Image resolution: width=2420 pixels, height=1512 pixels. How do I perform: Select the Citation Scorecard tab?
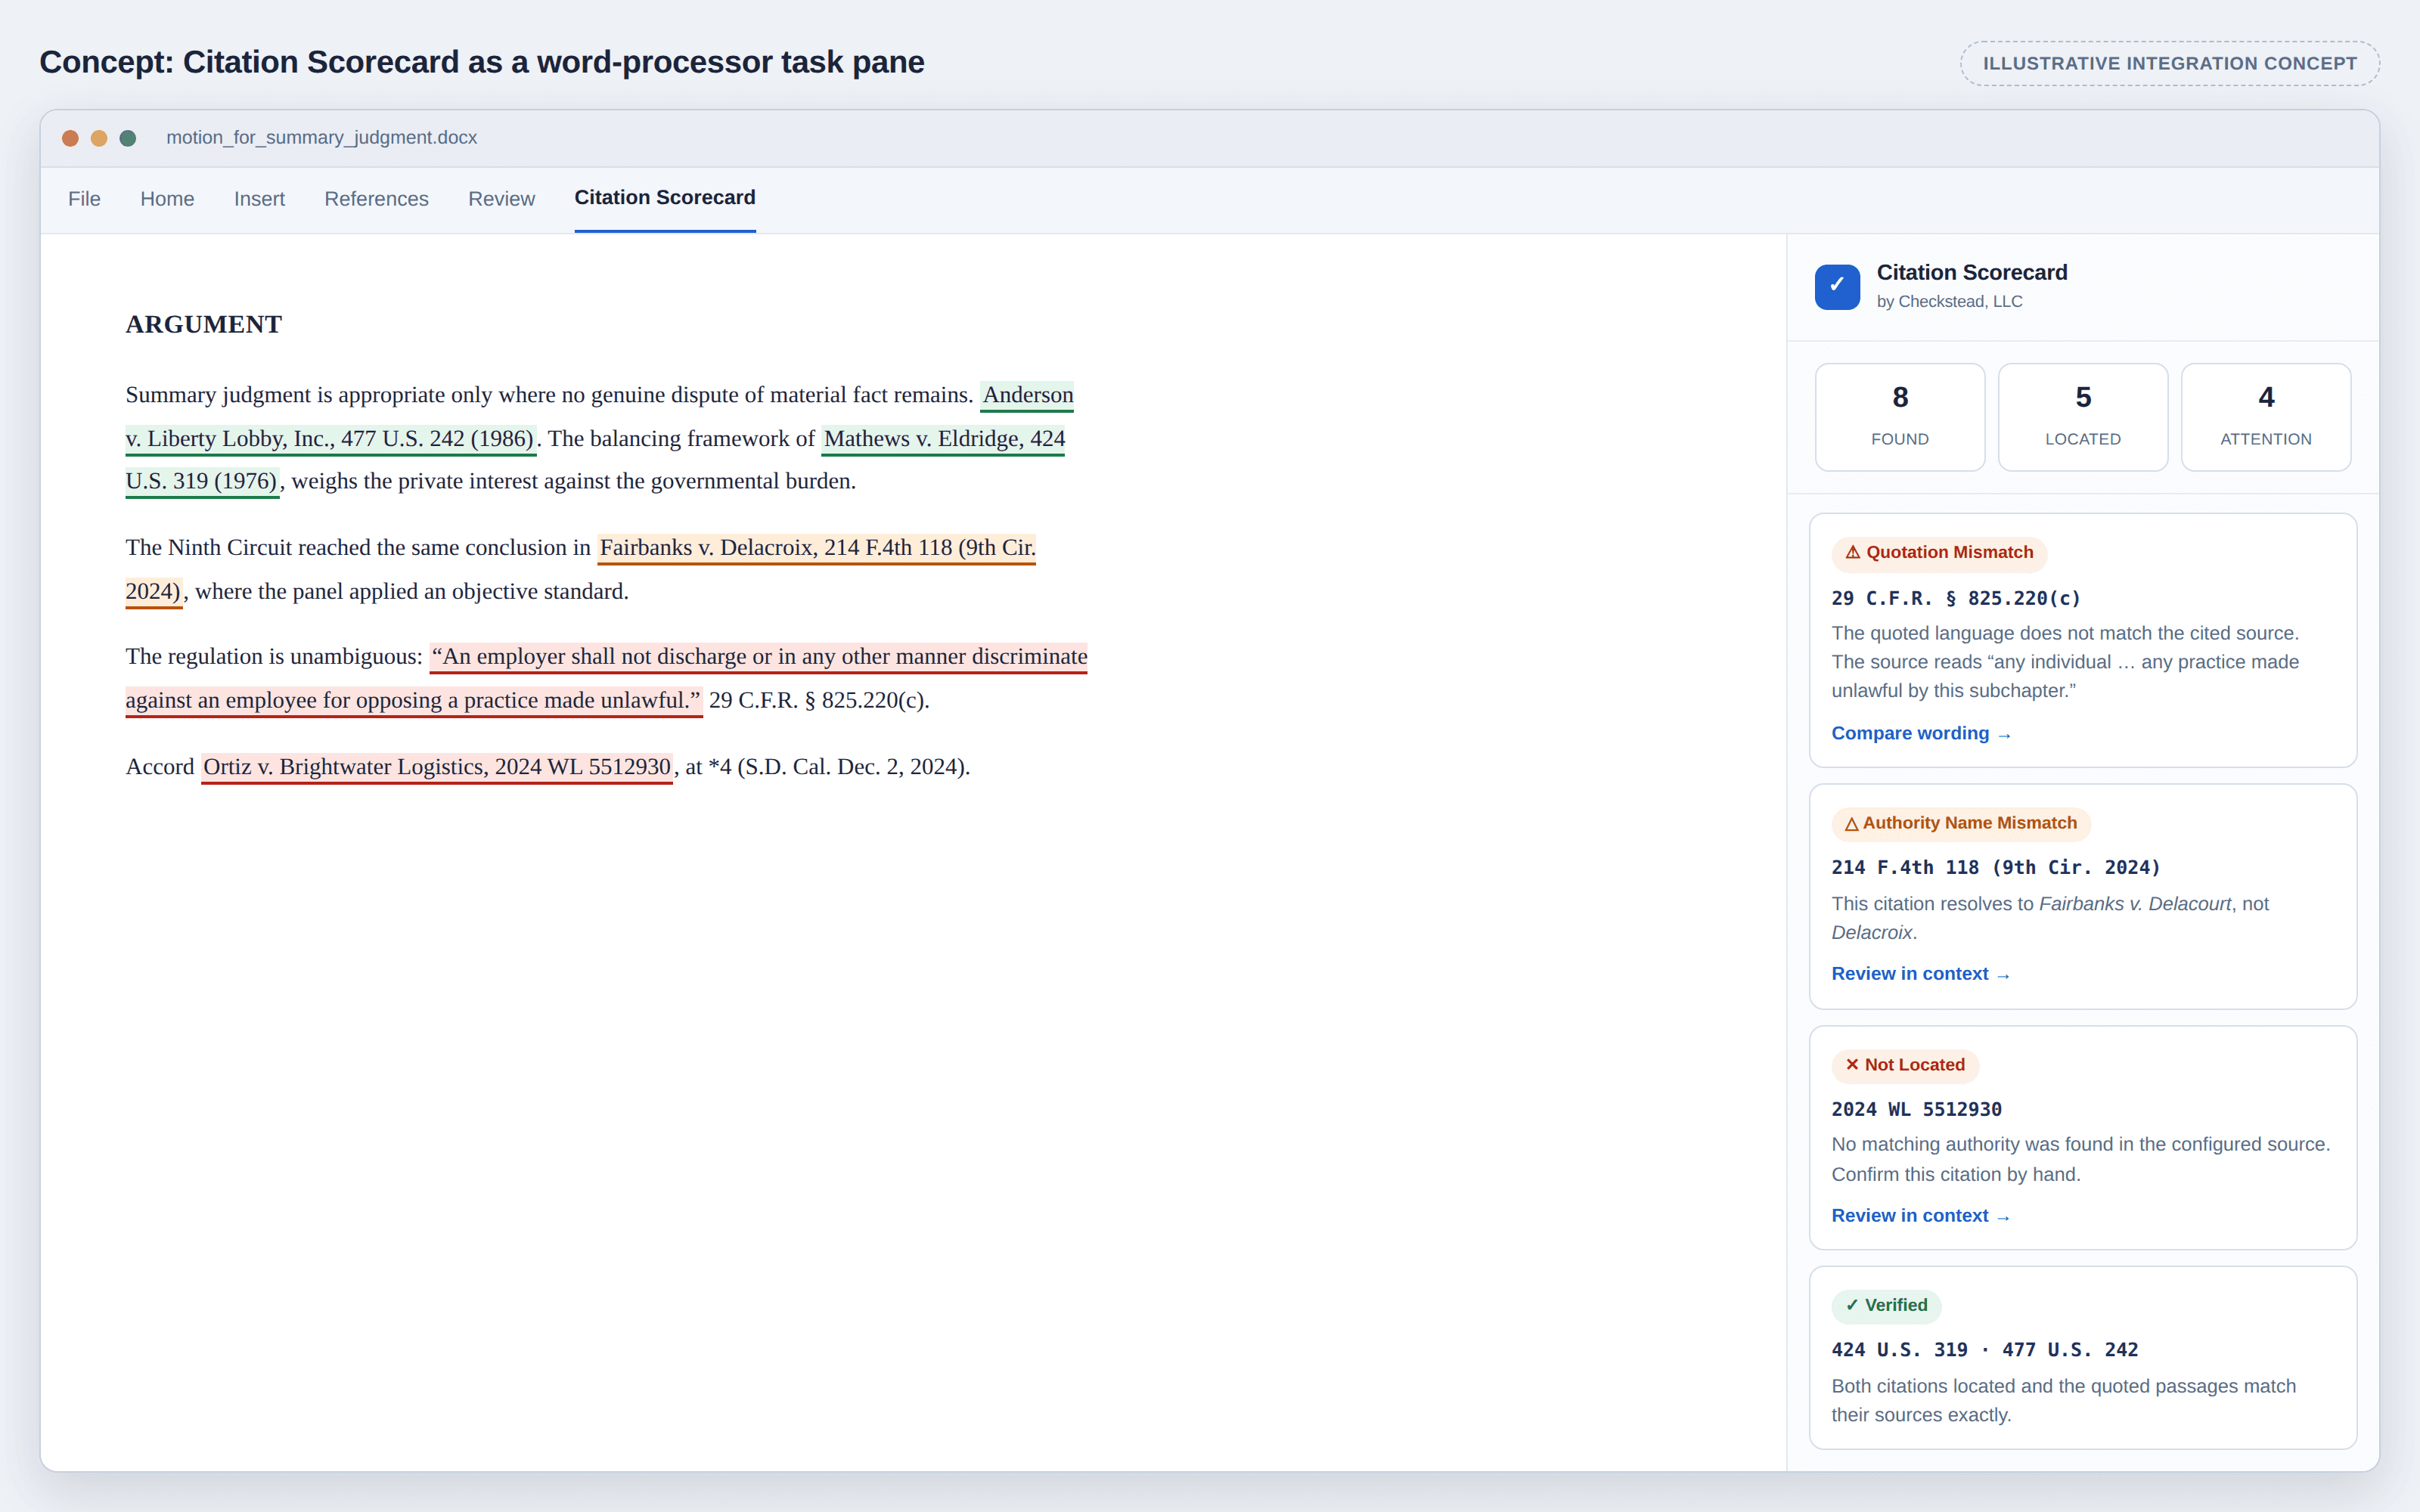tap(665, 198)
